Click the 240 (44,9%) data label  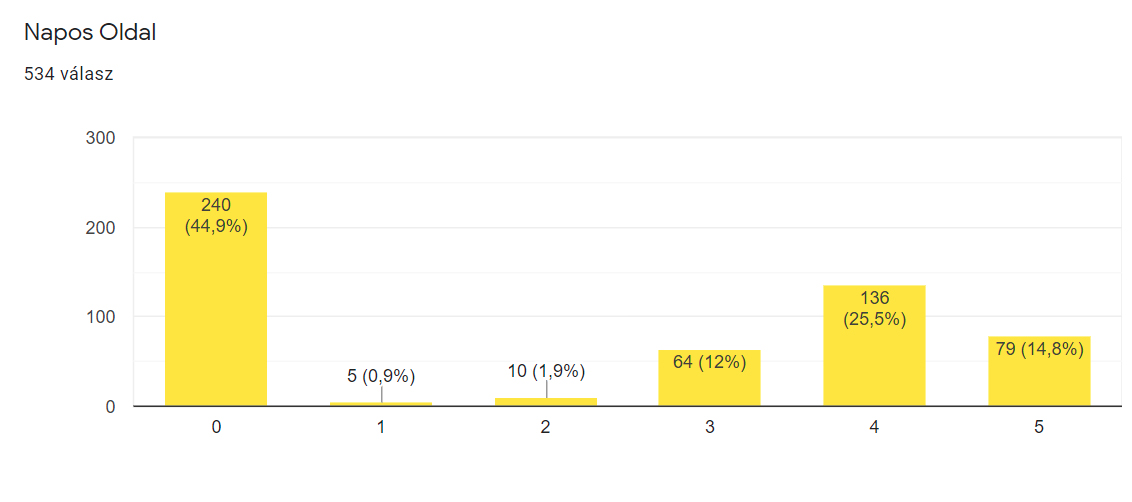point(216,216)
